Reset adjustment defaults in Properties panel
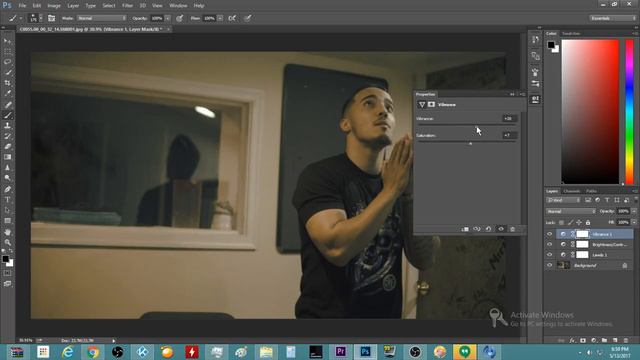 (488, 229)
